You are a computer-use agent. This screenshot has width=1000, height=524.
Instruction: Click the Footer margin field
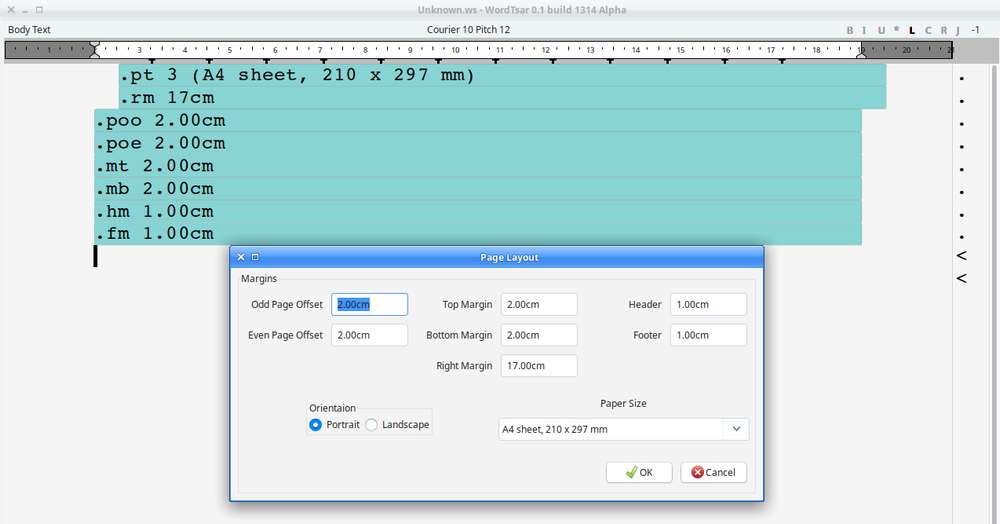click(x=708, y=335)
